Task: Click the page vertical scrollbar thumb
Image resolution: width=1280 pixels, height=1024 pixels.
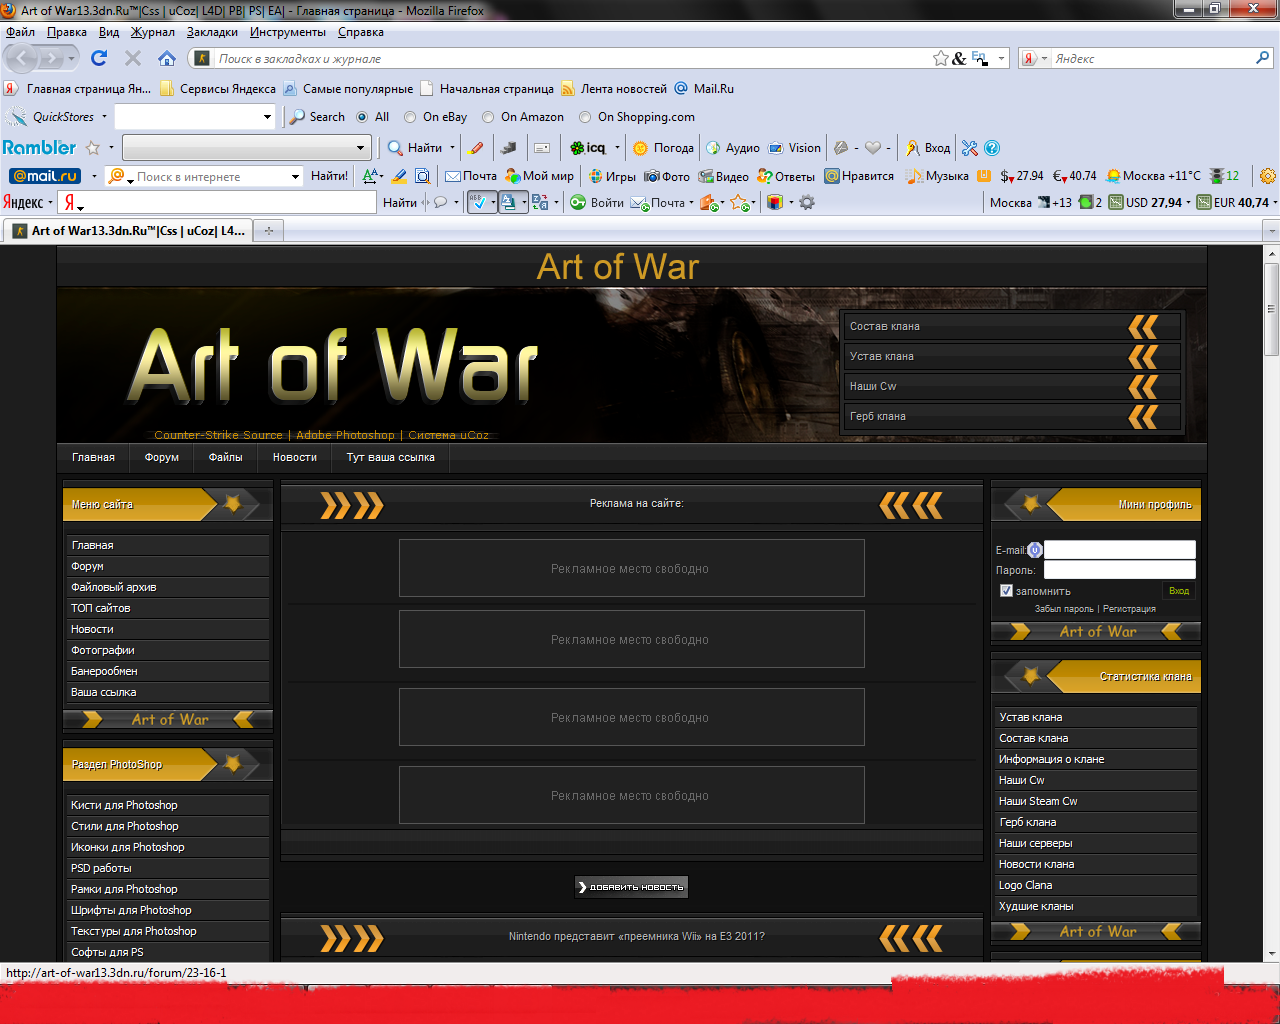Action: pyautogui.click(x=1272, y=310)
